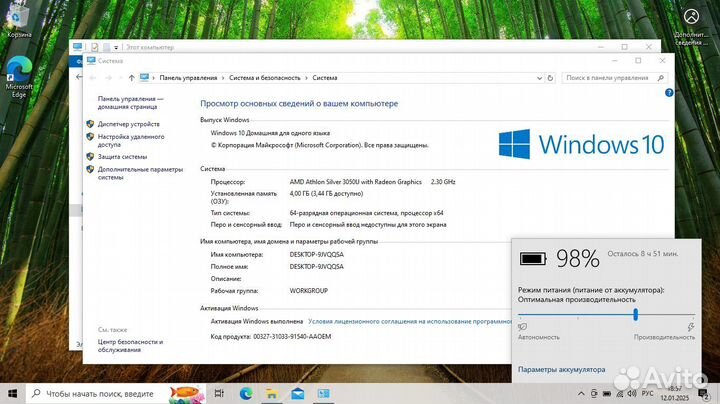Image resolution: width=720 pixels, height=404 pixels.
Task: Open the Help question mark icon
Action: (669, 93)
